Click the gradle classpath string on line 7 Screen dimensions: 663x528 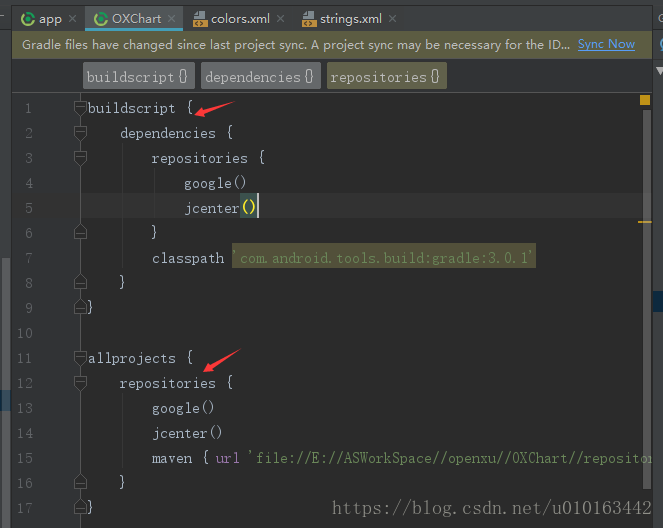(x=384, y=258)
